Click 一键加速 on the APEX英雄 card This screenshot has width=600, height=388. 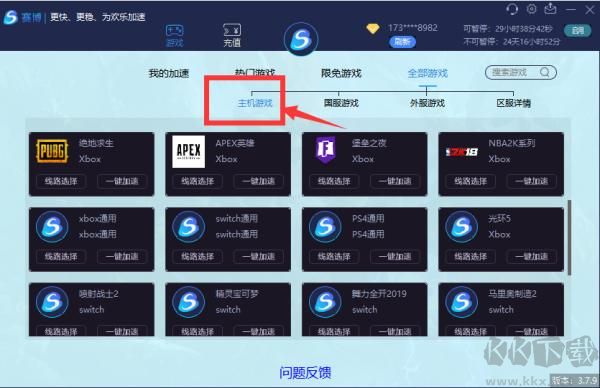click(259, 181)
